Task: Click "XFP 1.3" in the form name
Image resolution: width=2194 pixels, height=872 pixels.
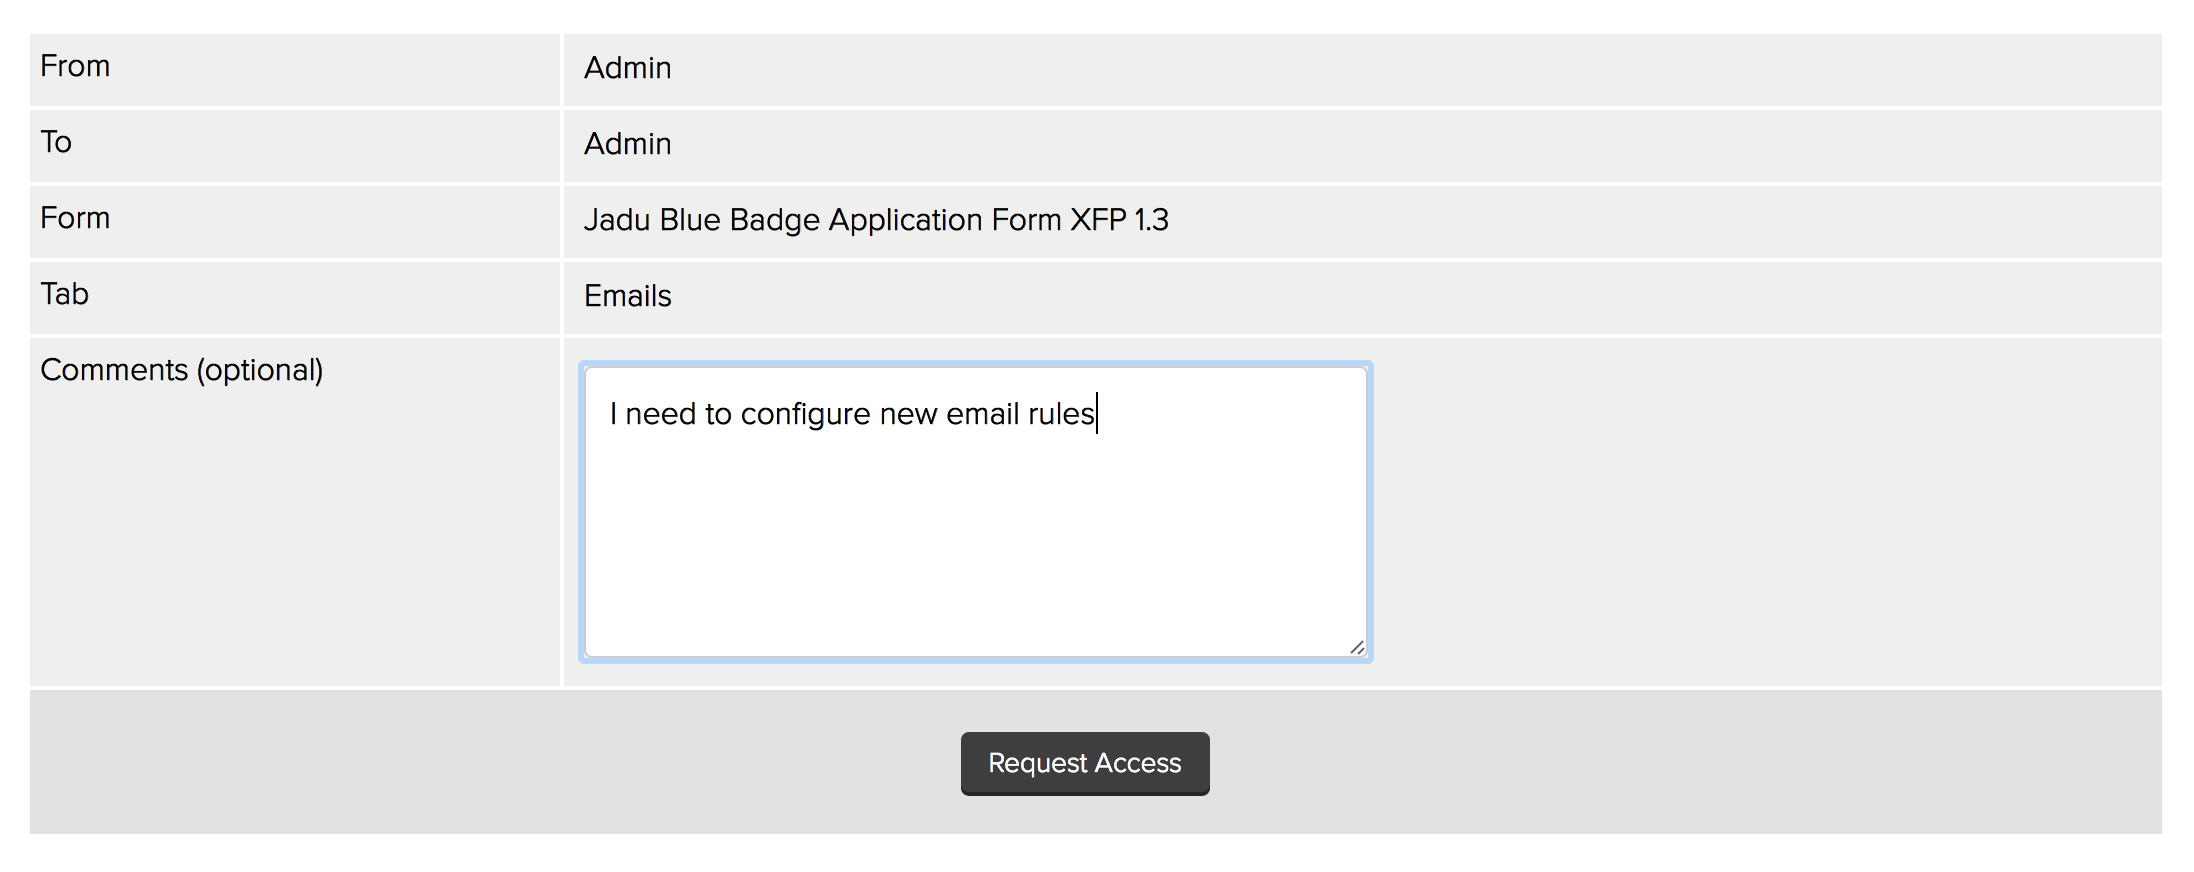Action: (1119, 220)
